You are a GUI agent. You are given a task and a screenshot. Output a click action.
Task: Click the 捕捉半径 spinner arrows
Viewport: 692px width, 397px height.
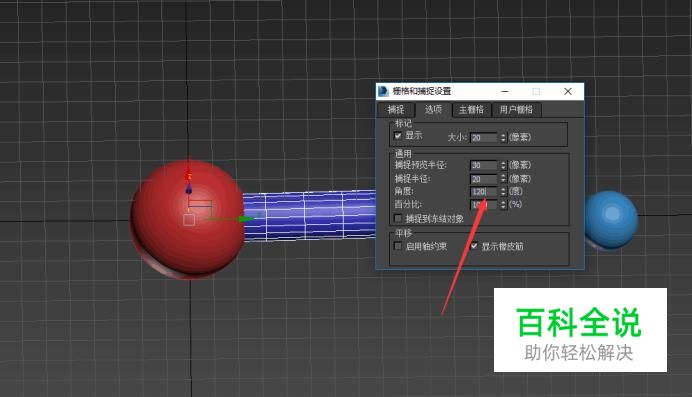pos(503,179)
